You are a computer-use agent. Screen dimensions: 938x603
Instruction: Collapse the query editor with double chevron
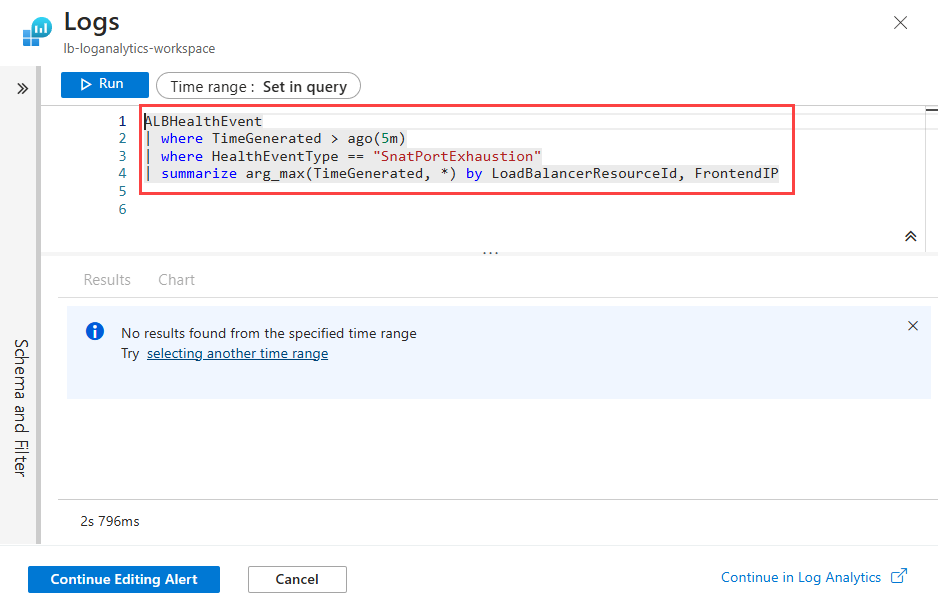(910, 236)
